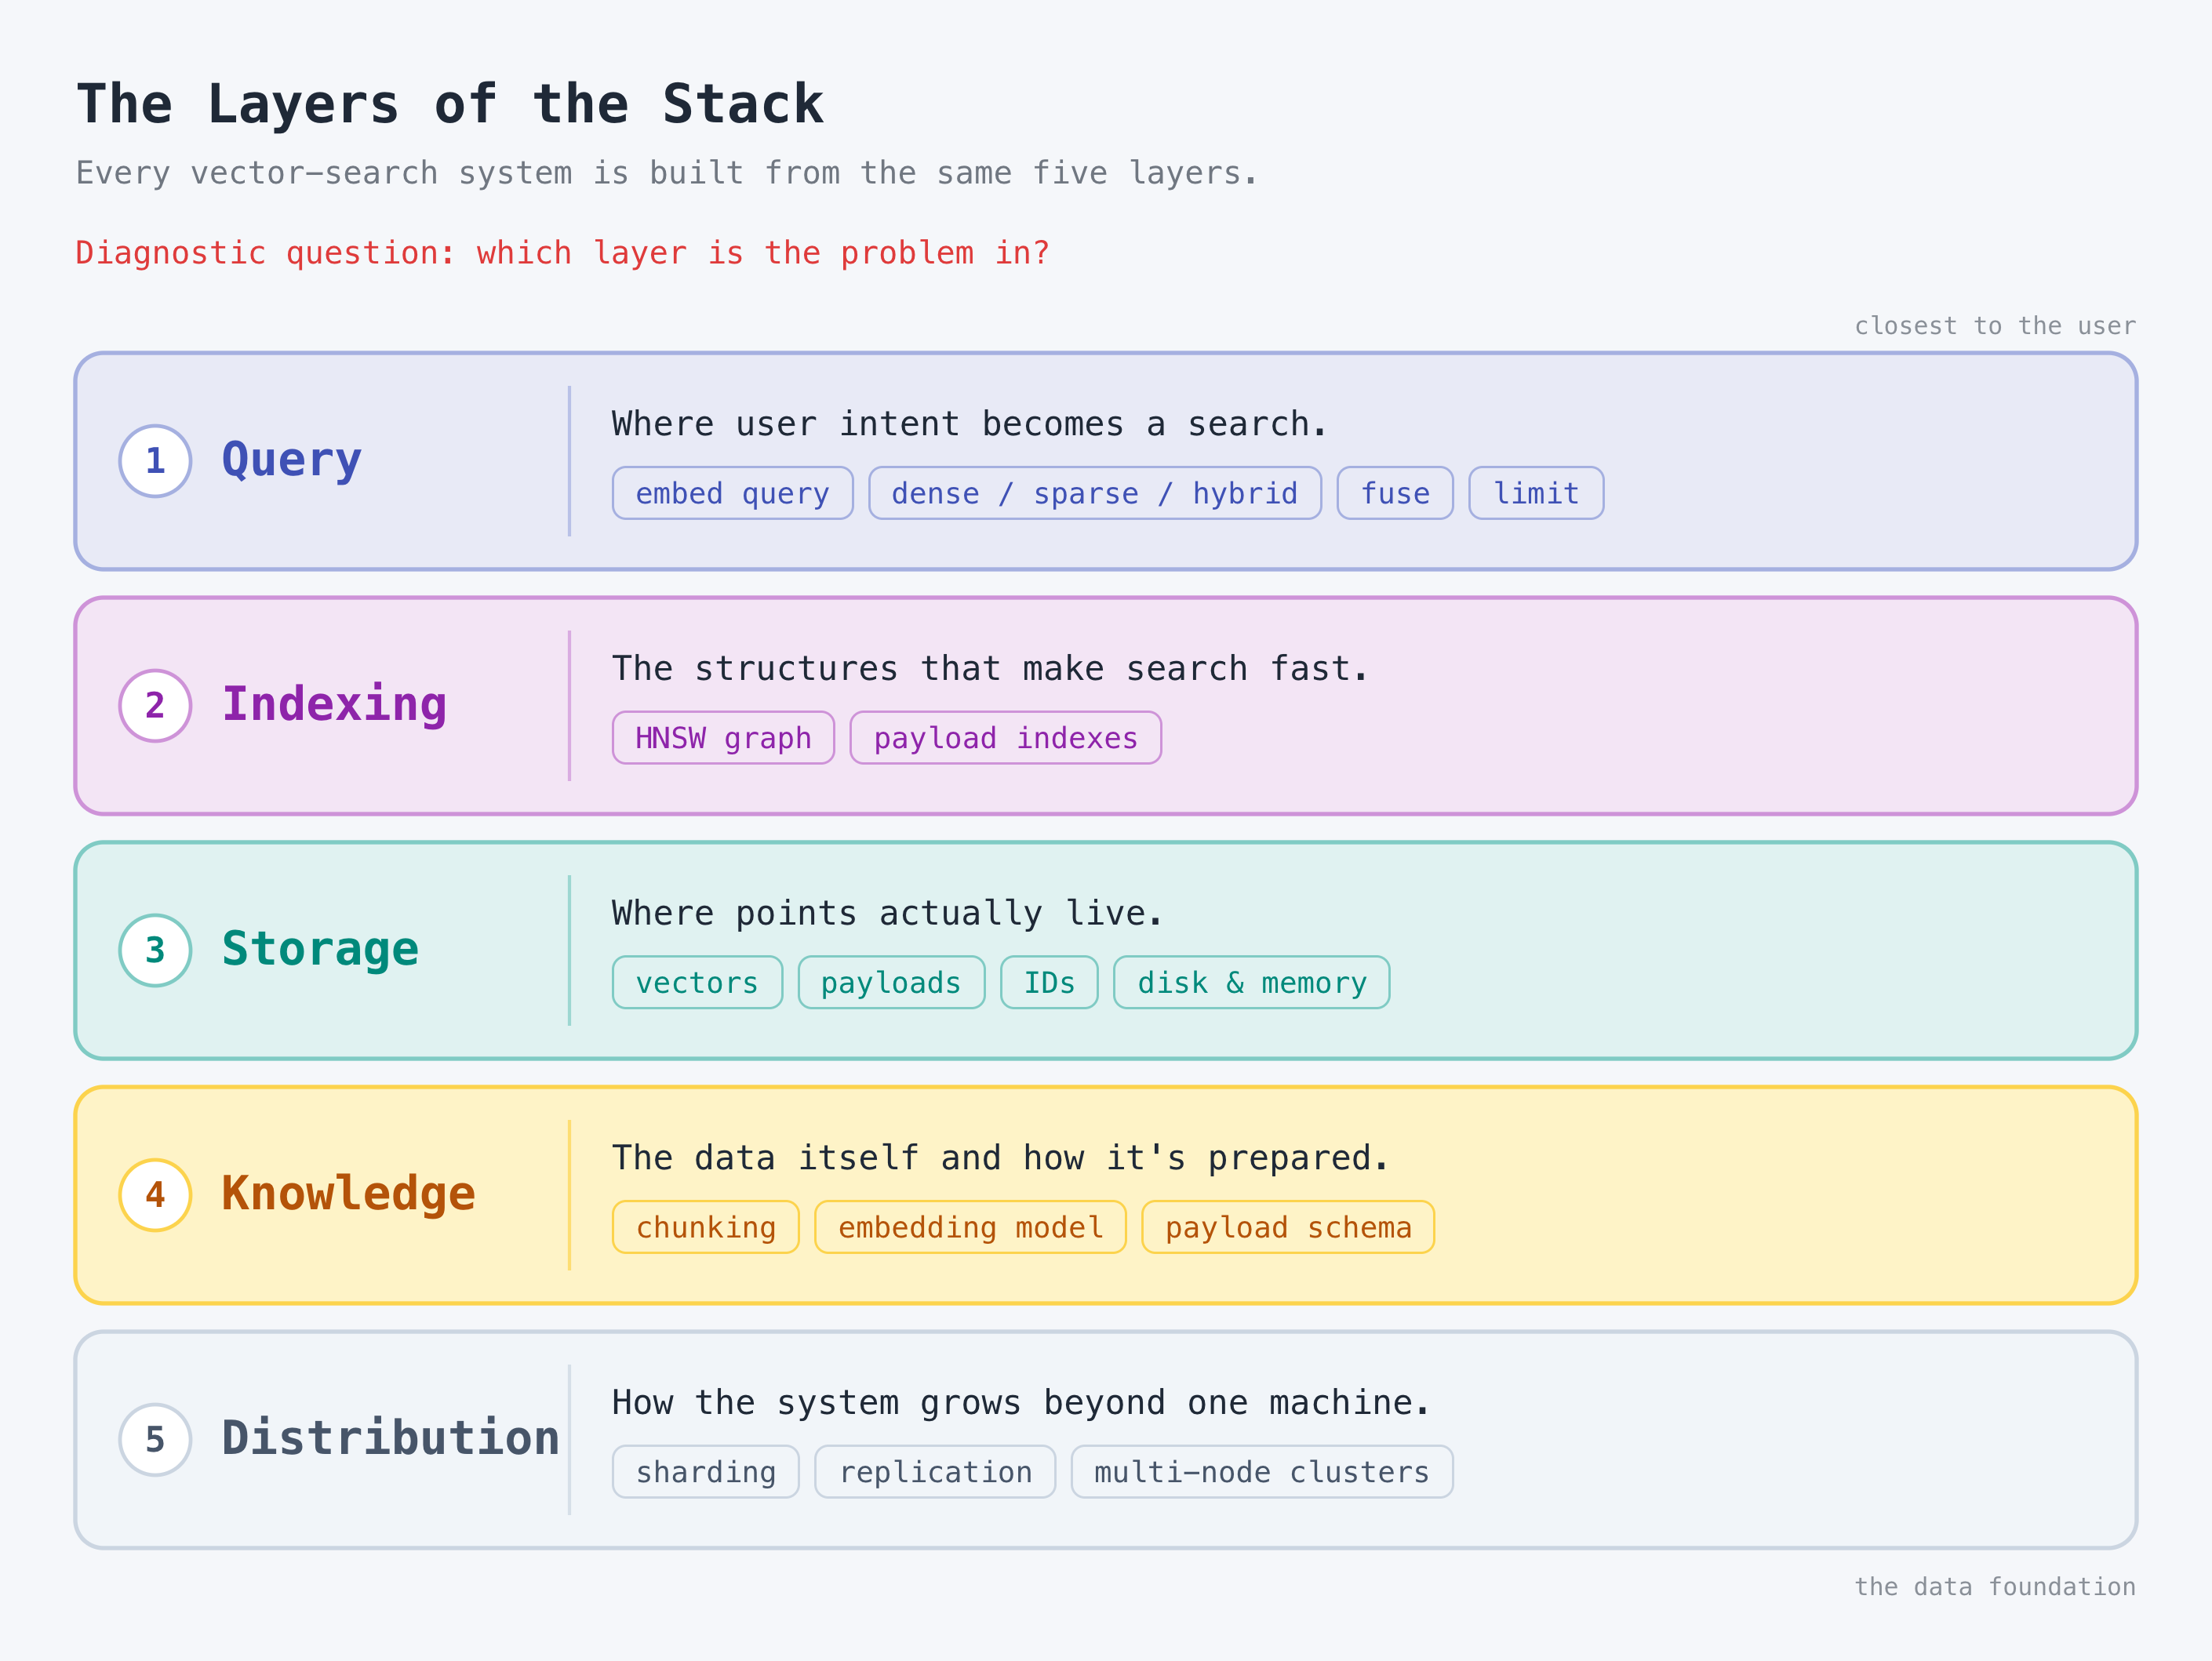
Task: Click 'The data itself and how it's prepared.'
Action: point(1001,1158)
